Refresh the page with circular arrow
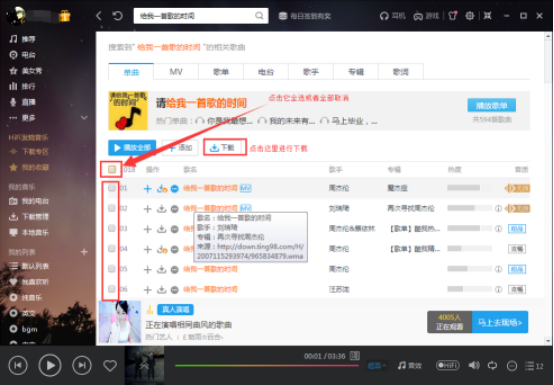Viewport: 554px width, 385px height. (117, 16)
